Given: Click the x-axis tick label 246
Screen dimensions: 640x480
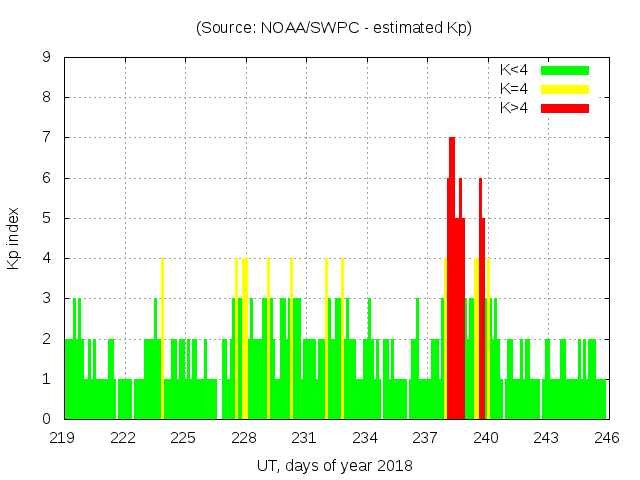Looking at the screenshot, I should pos(607,437).
